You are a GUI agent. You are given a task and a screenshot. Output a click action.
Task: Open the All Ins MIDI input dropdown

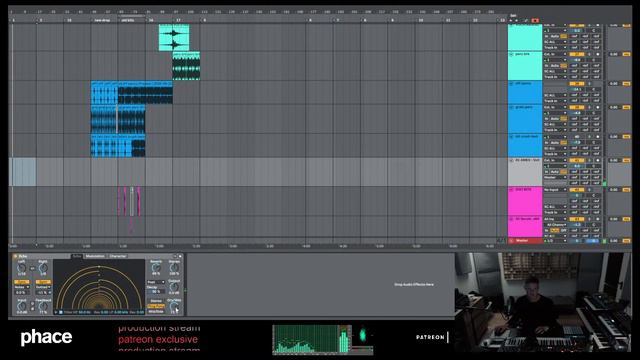555,219
